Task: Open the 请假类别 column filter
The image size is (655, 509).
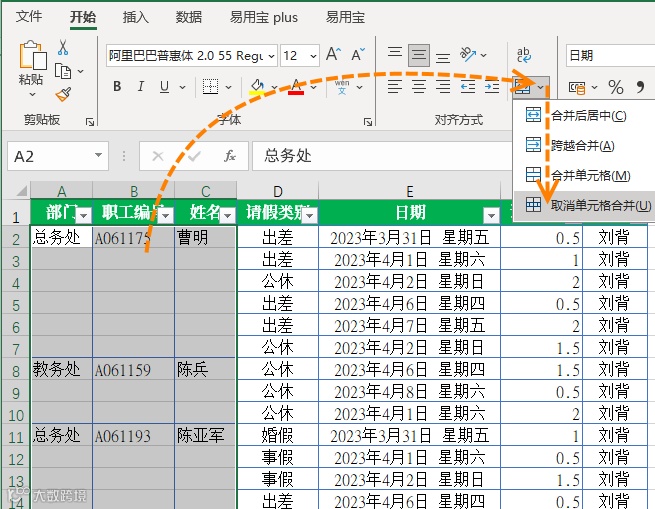Action: click(310, 216)
